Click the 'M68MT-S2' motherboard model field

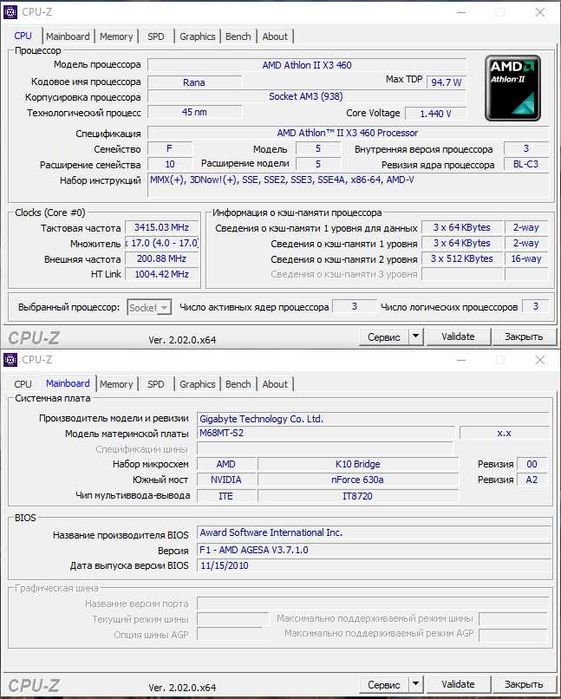point(326,433)
